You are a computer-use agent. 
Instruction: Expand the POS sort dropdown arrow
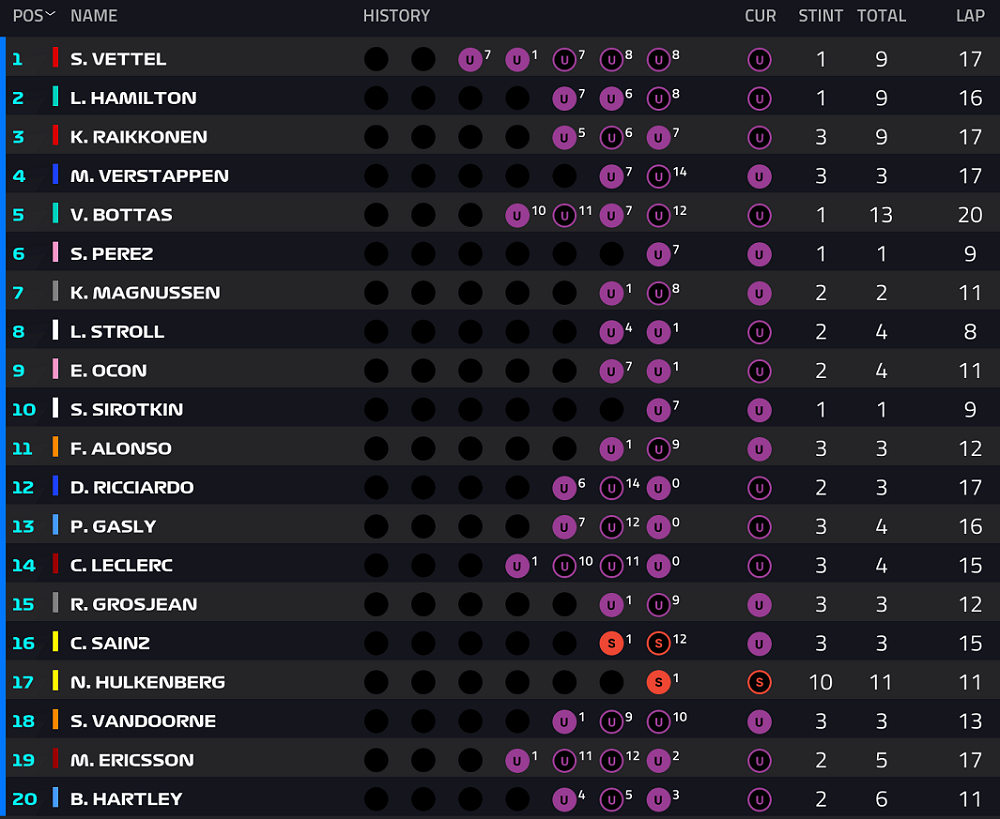tap(50, 13)
